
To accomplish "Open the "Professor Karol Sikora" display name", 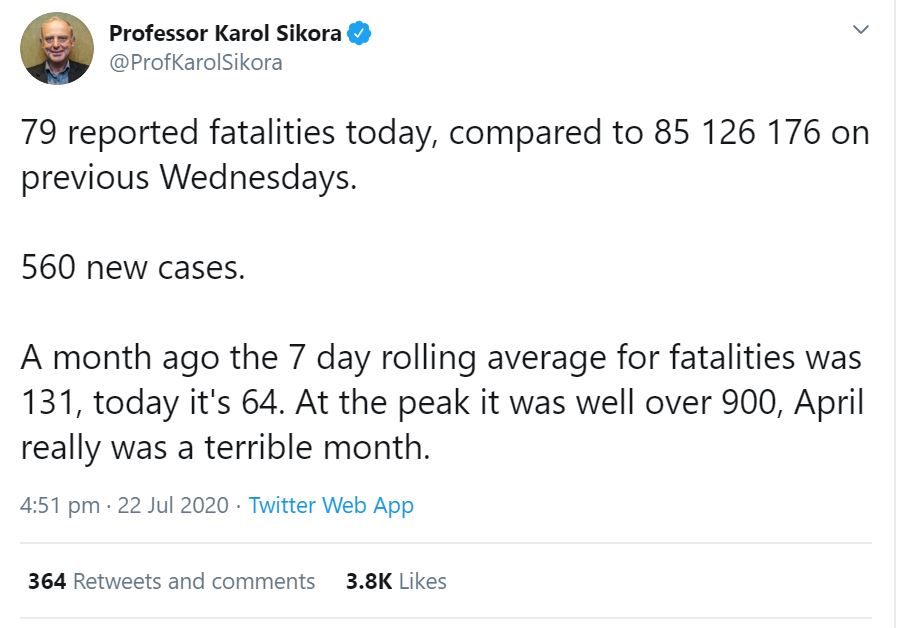I will pos(225,33).
